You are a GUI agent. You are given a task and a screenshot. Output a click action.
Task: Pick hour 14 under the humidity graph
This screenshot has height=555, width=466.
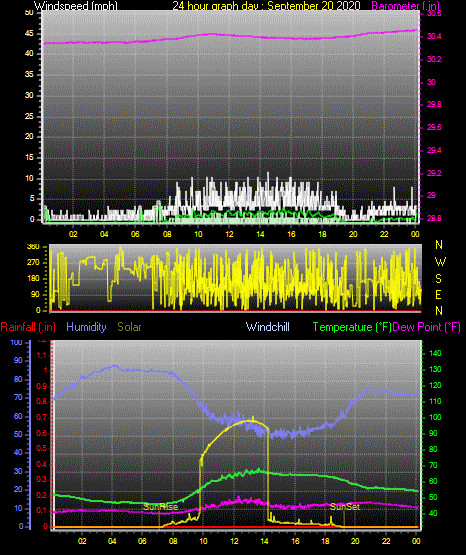tap(264, 541)
